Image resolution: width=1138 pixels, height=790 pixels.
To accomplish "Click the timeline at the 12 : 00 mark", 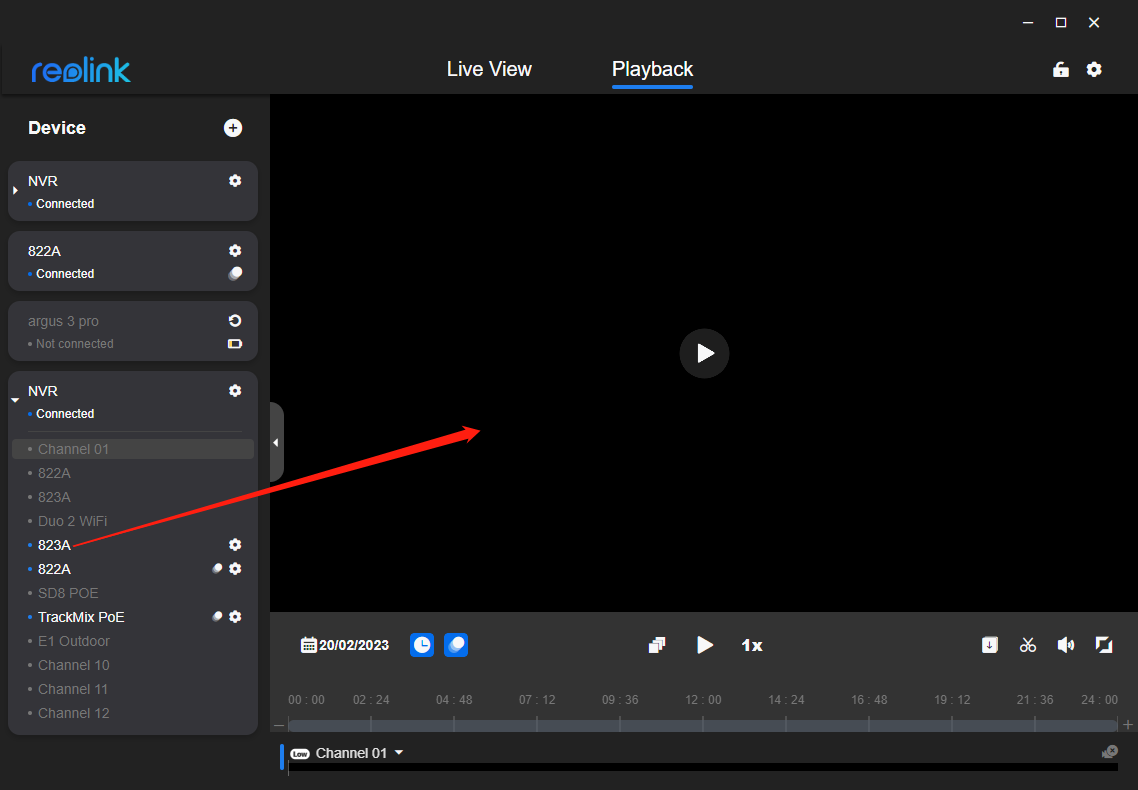I will pyautogui.click(x=703, y=725).
